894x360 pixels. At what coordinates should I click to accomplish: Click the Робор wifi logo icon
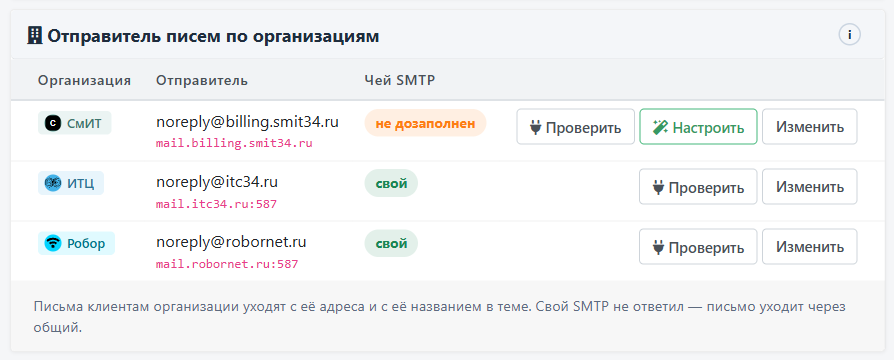coord(53,243)
